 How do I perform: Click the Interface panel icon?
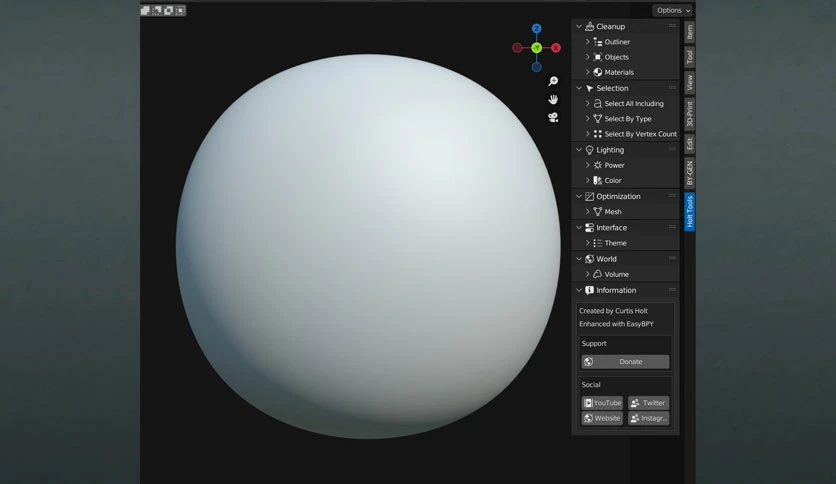click(x=589, y=228)
